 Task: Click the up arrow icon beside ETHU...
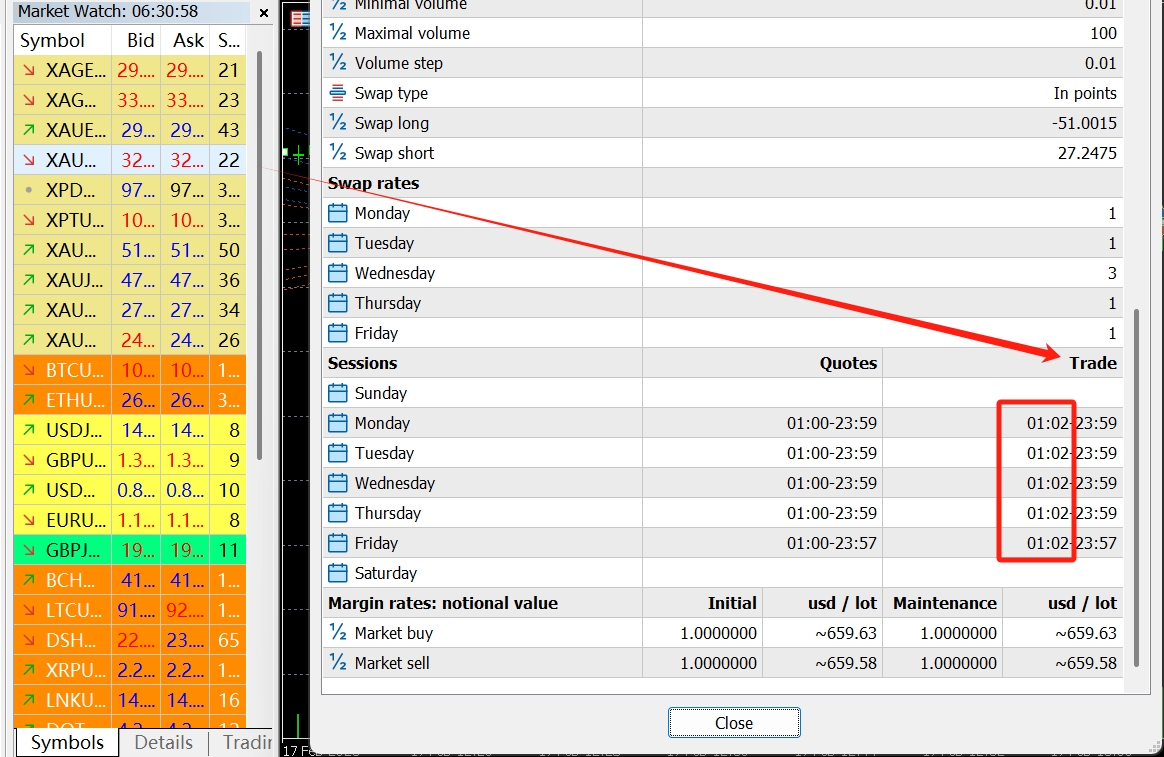29,400
